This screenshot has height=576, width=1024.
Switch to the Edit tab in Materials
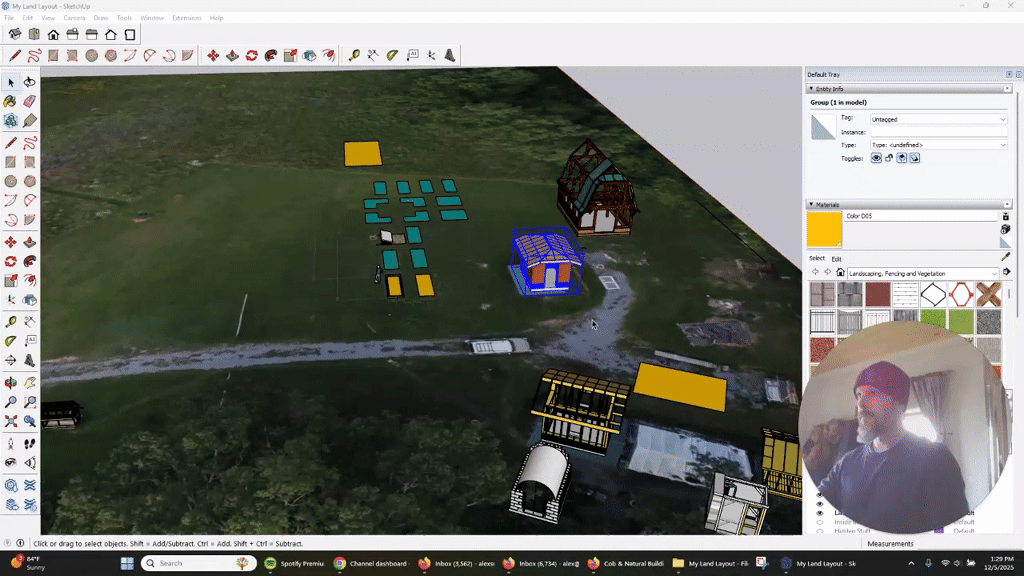tap(835, 259)
